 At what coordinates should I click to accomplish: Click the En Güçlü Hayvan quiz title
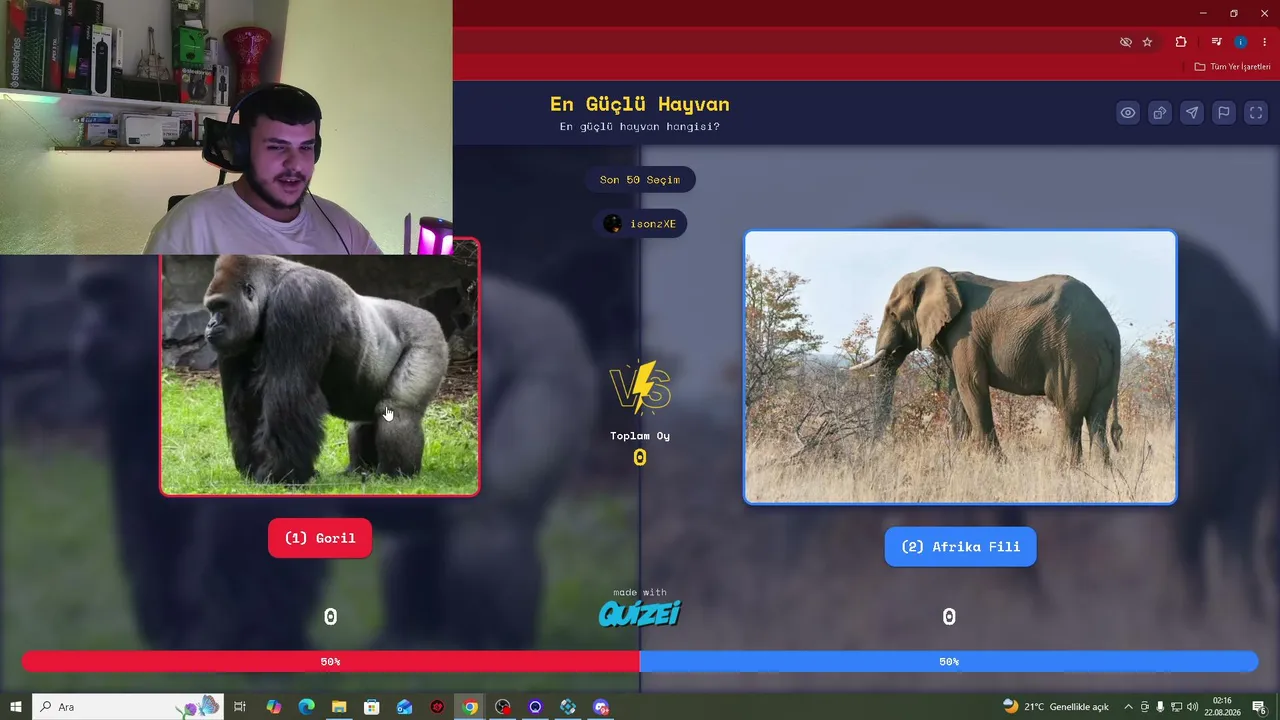pos(640,104)
